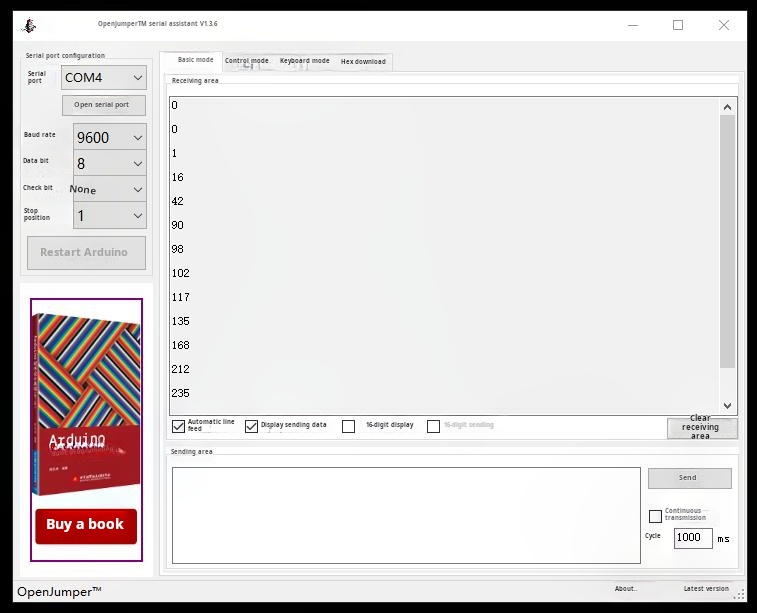Click the Open serial port button

click(103, 105)
